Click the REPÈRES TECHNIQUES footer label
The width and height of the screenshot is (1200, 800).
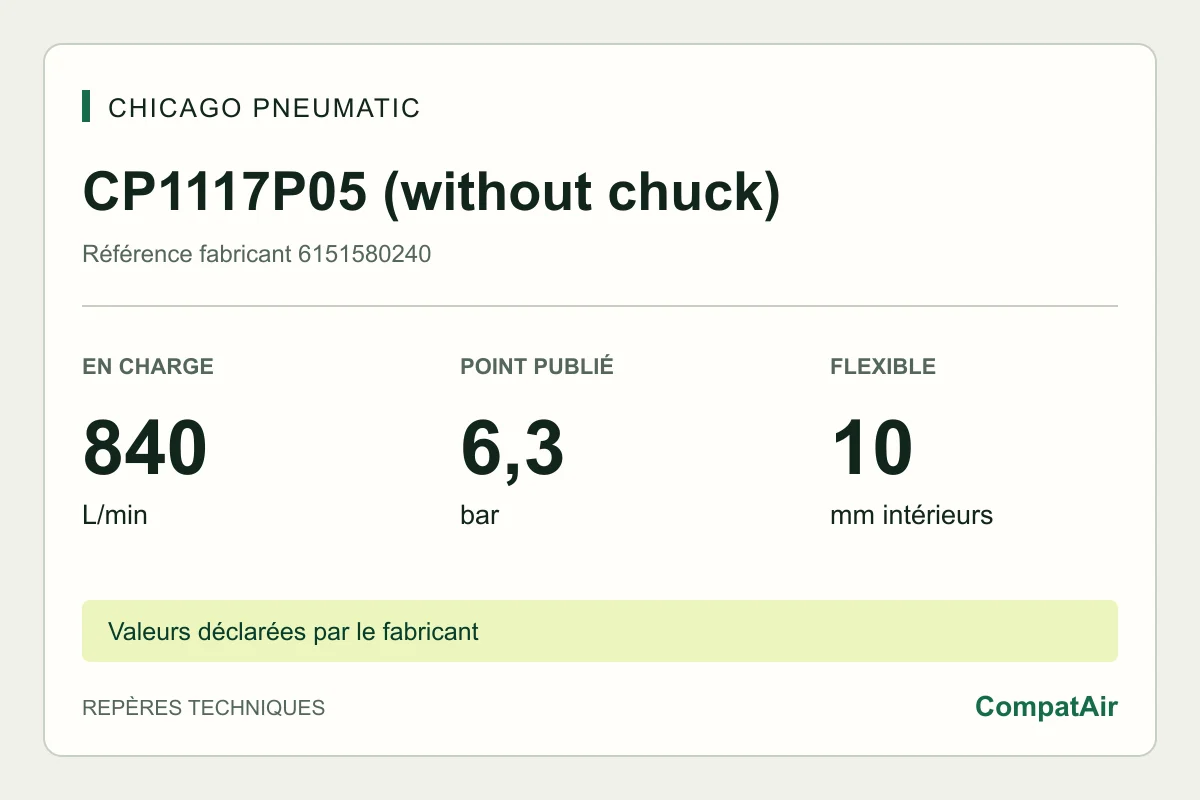pyautogui.click(x=203, y=708)
